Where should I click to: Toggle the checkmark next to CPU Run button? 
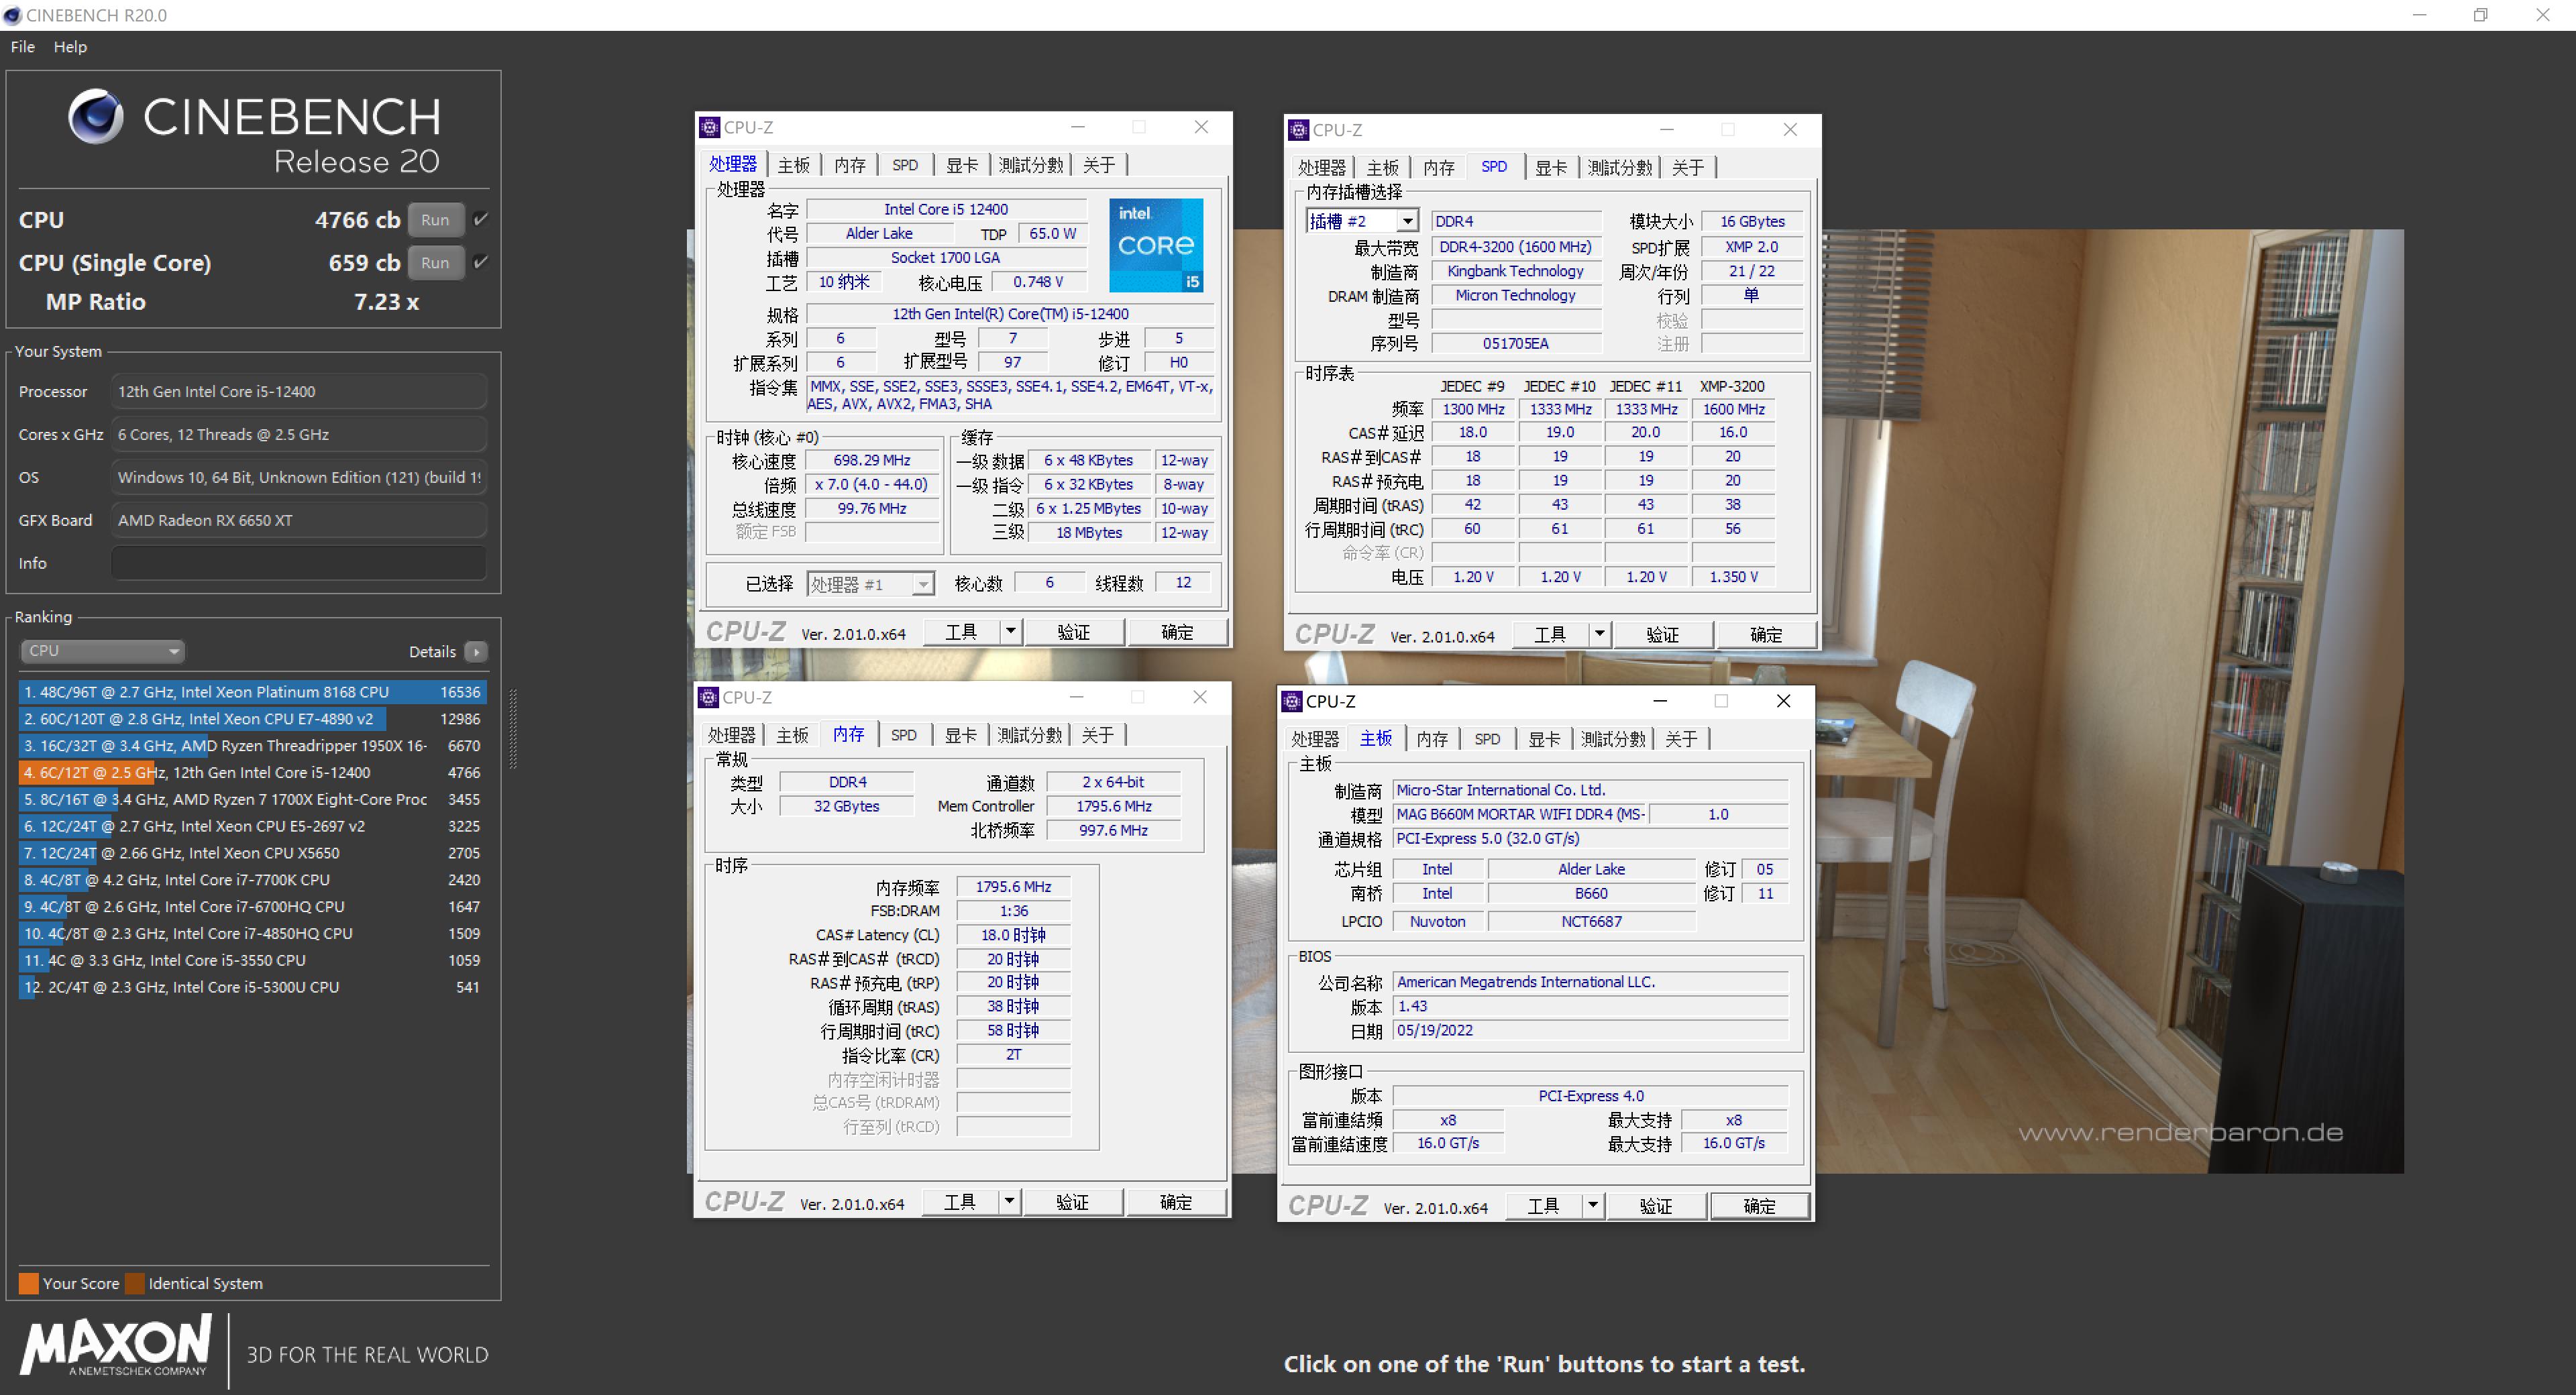480,219
